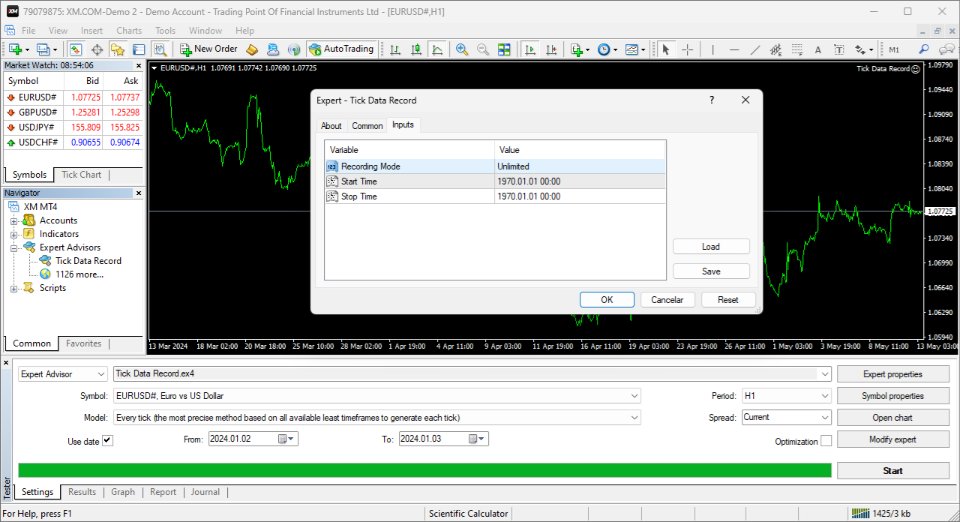Open the Tick Chart tab

[81, 174]
